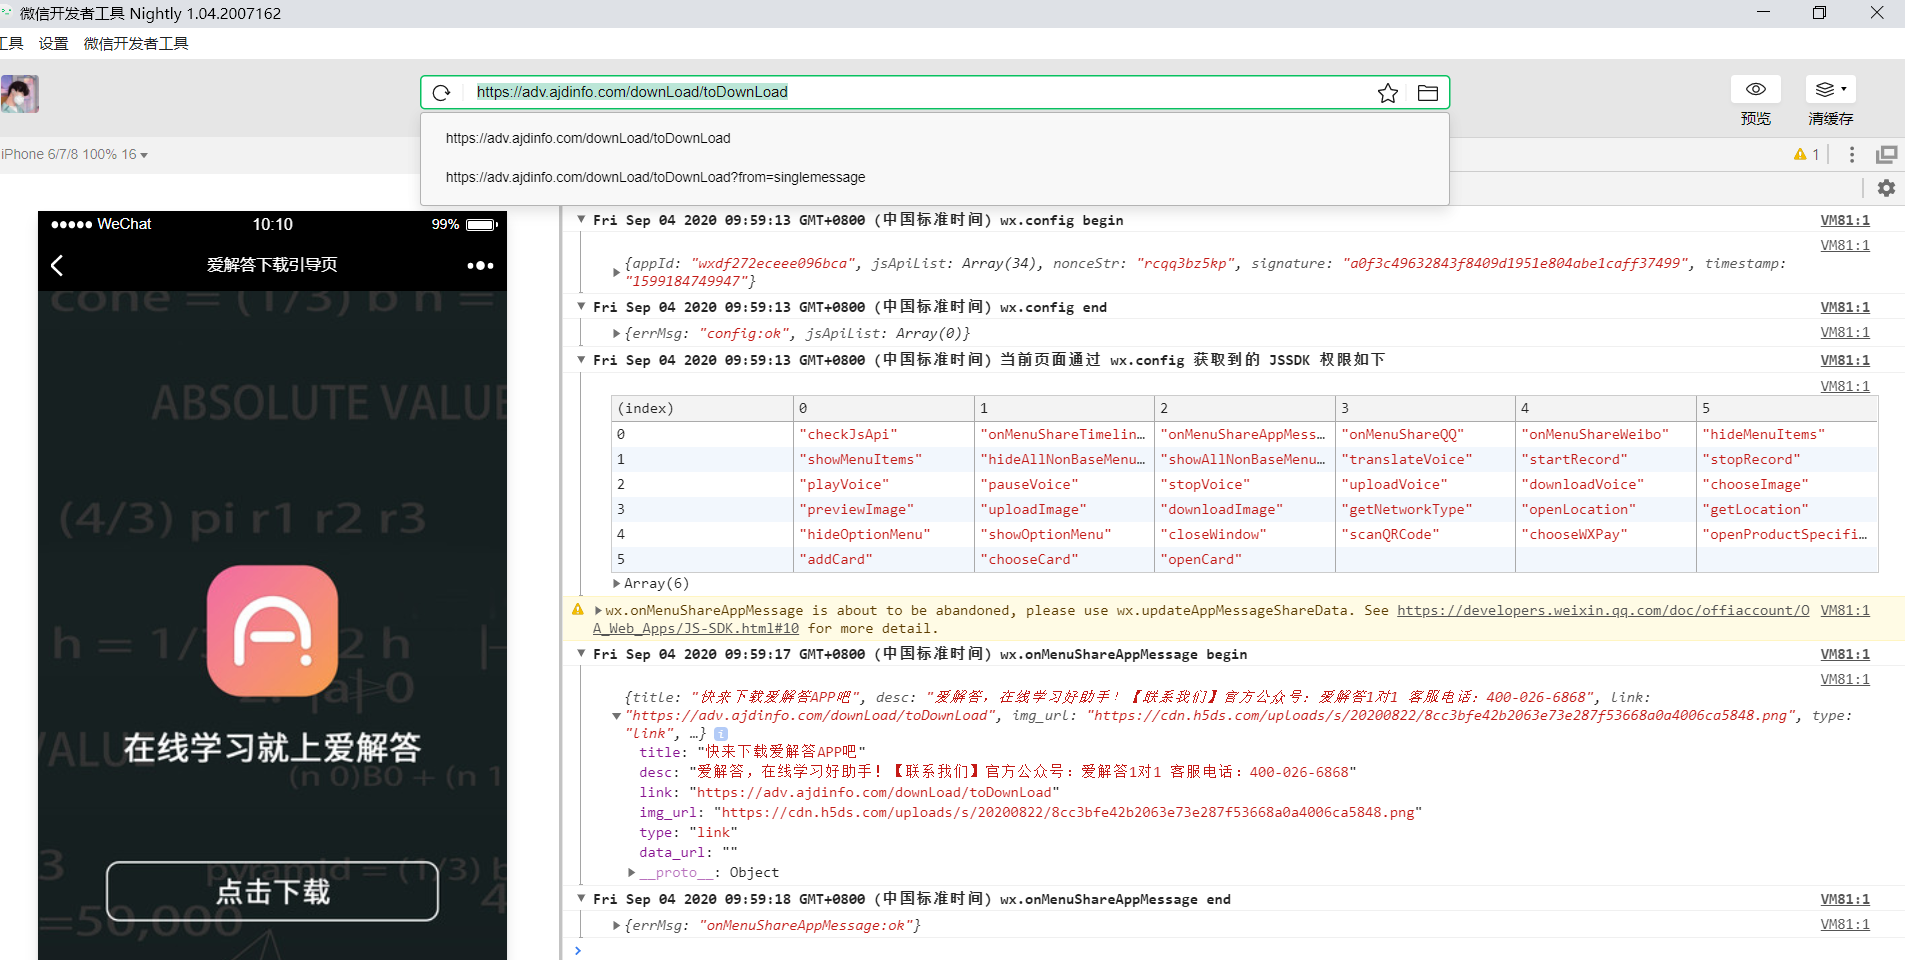Open the iPhone 6/7/8 device dropdown
Image resolution: width=1905 pixels, height=960 pixels.
(74, 154)
